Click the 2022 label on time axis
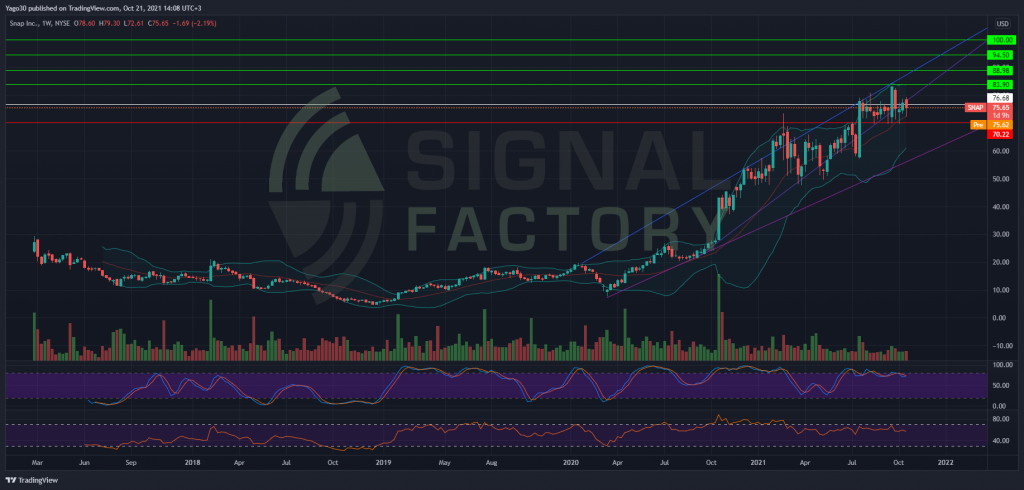This screenshot has height=490, width=1024. (x=945, y=463)
